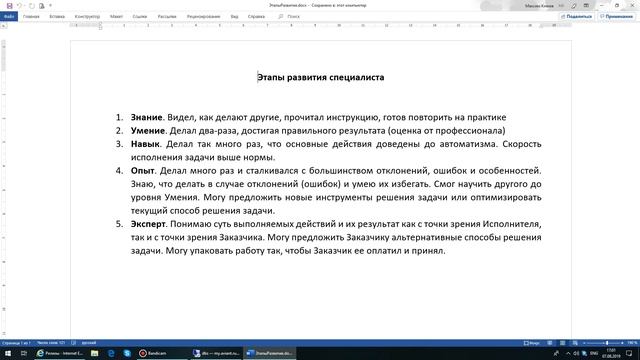Undo the last action in Word

tap(19, 6)
